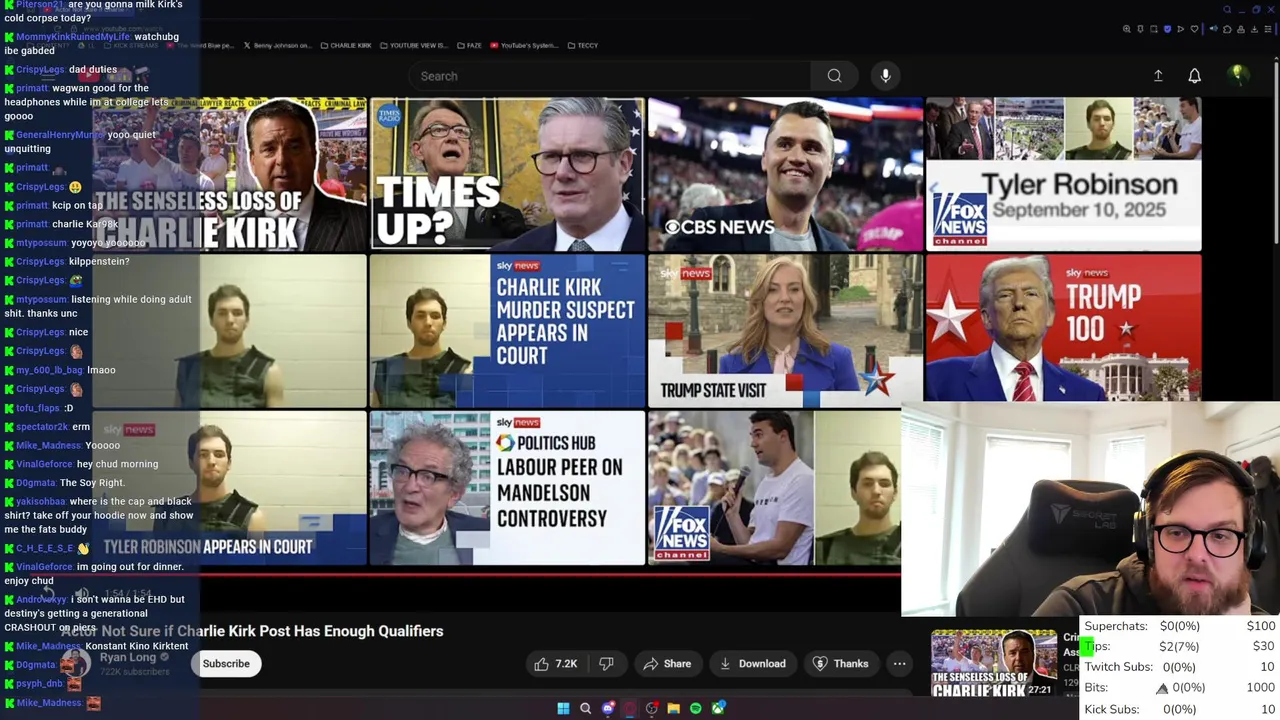Click the YouTube search magnifier button
1280x720 pixels.
click(834, 76)
